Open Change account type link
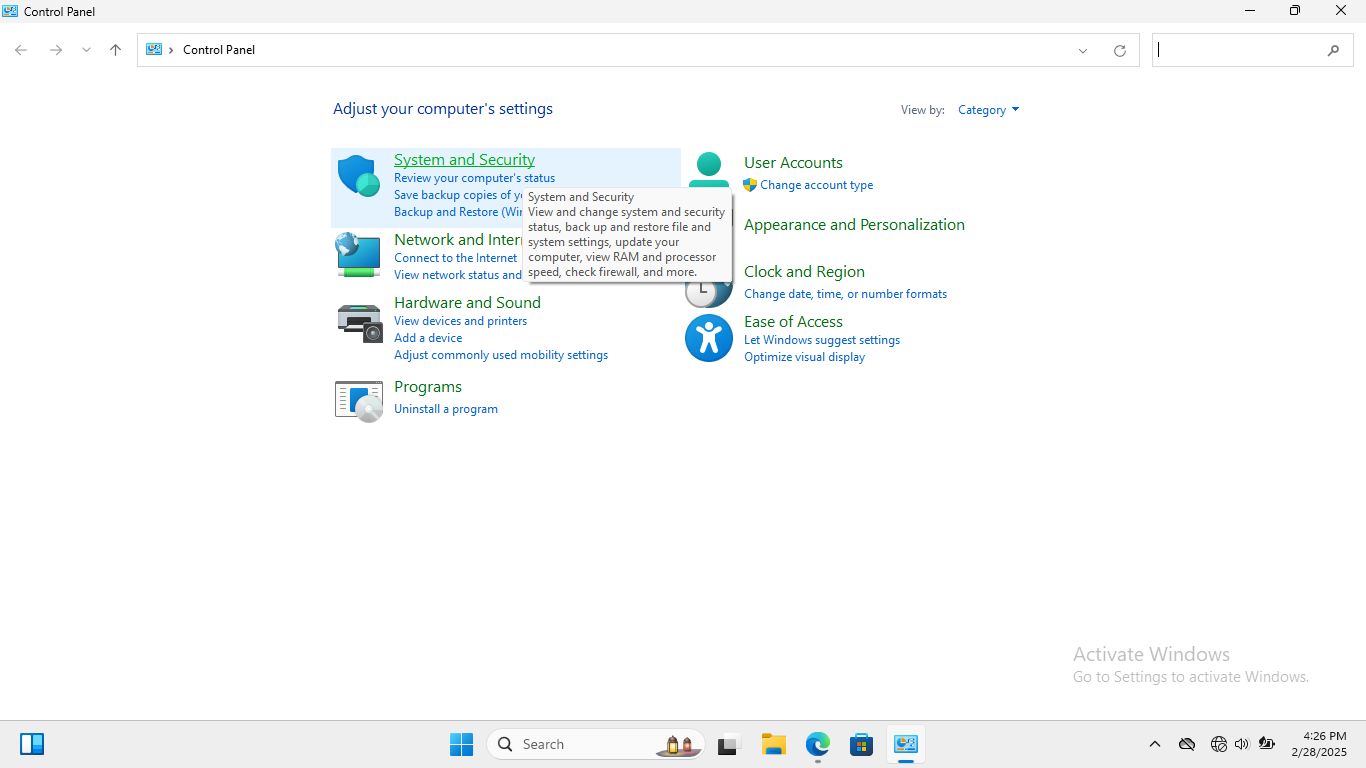 click(x=816, y=185)
